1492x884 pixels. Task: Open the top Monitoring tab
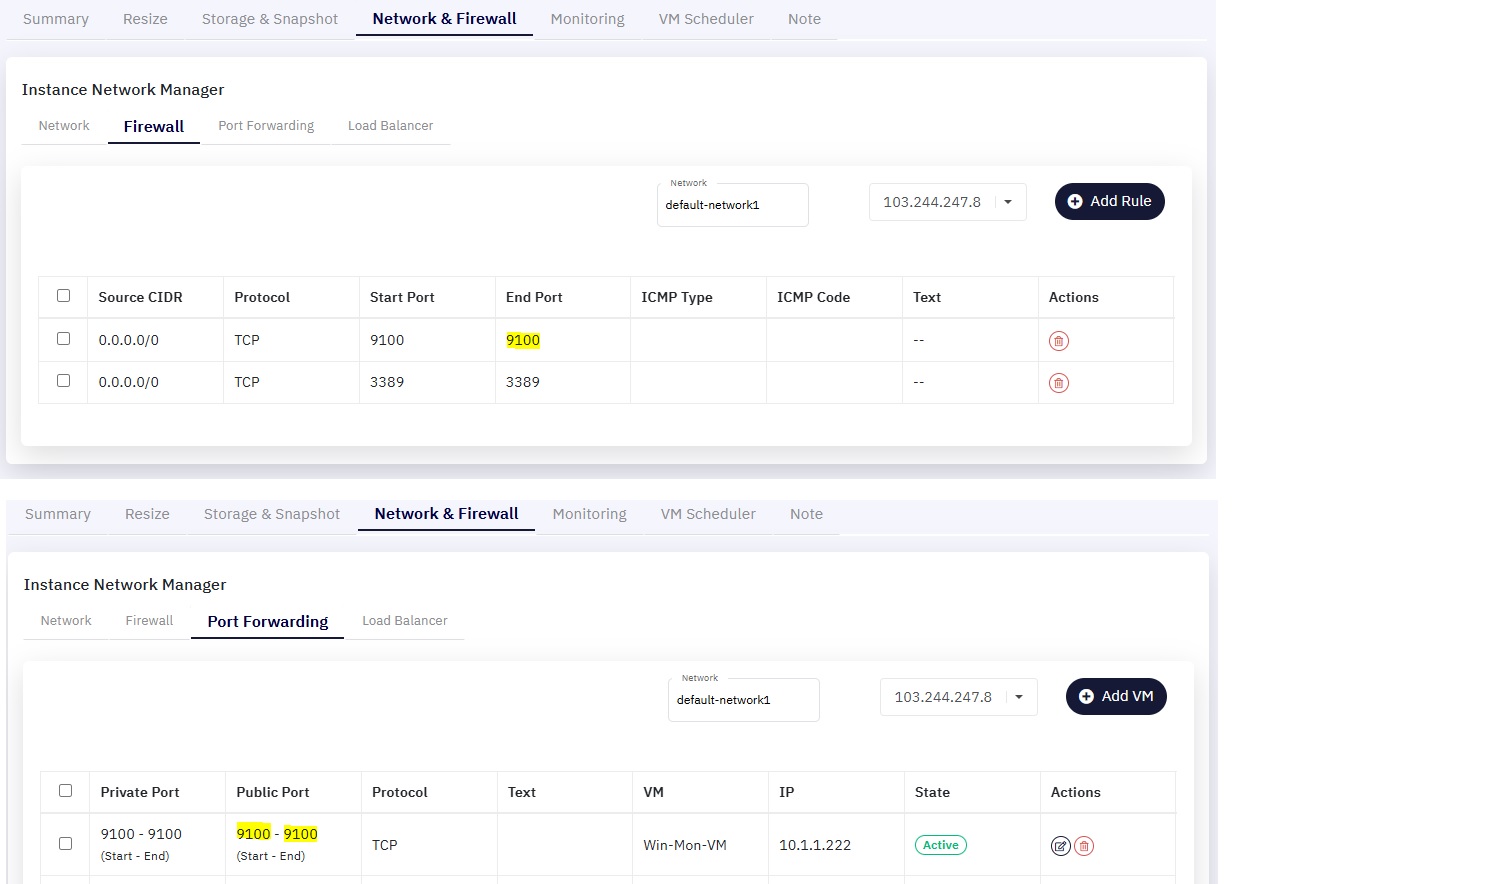click(x=588, y=19)
